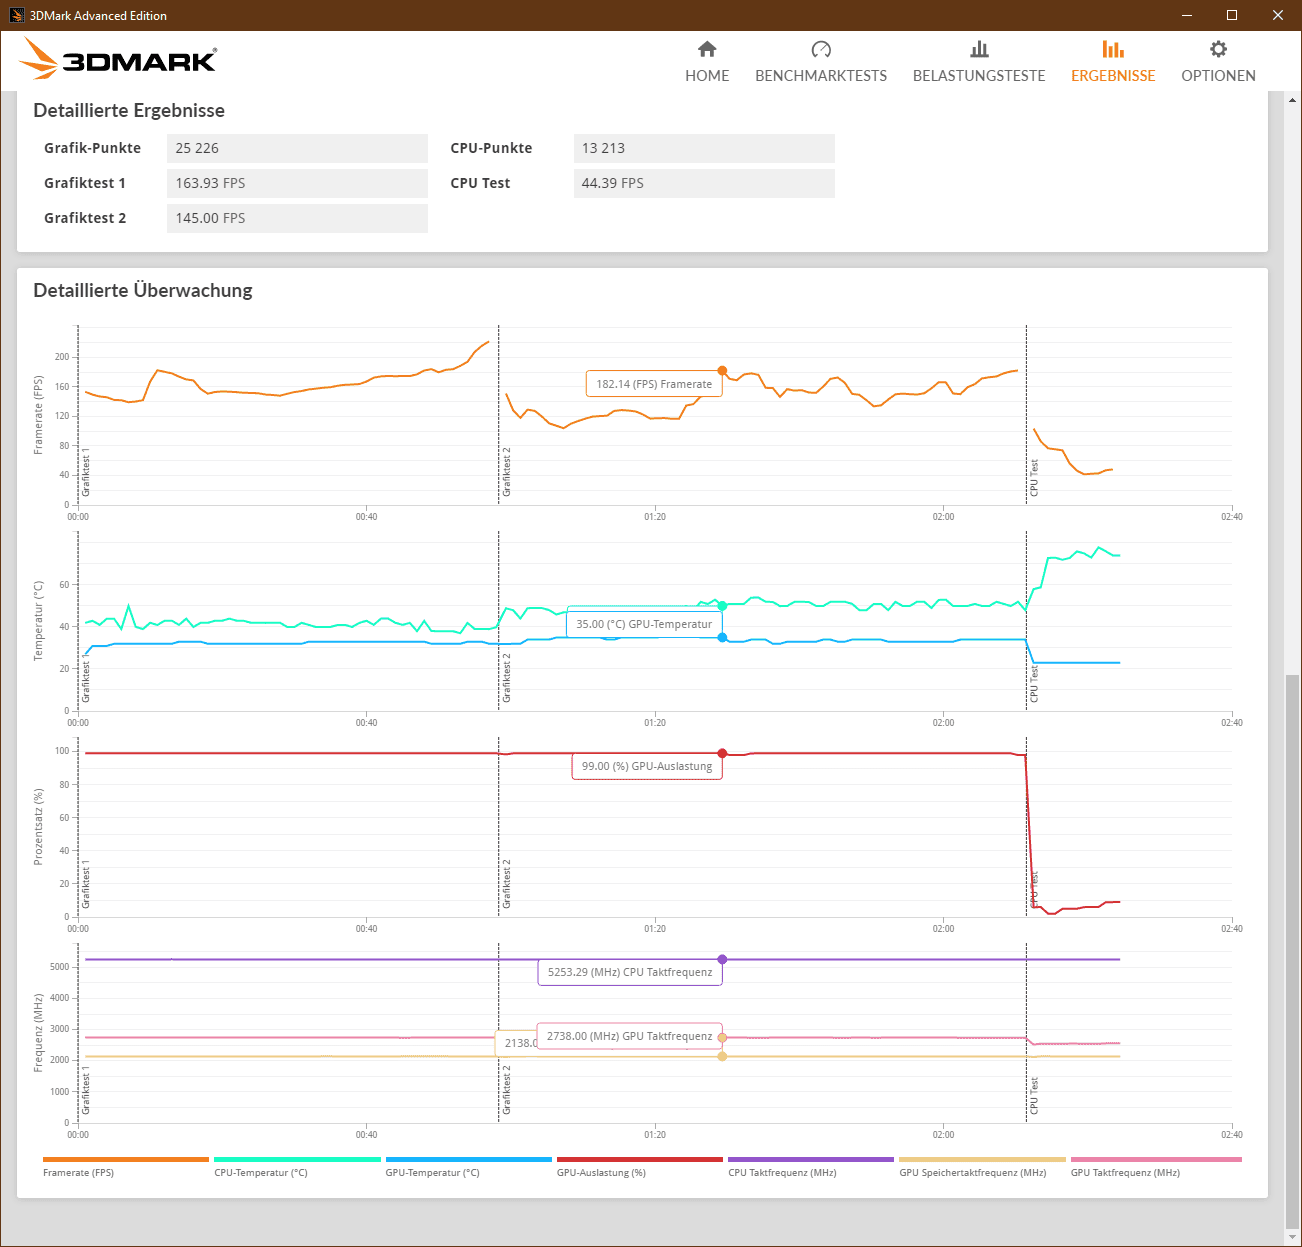
Task: Click the 2738.00 (MHz) GPU Taktfrequenz tooltip
Action: [x=630, y=1036]
